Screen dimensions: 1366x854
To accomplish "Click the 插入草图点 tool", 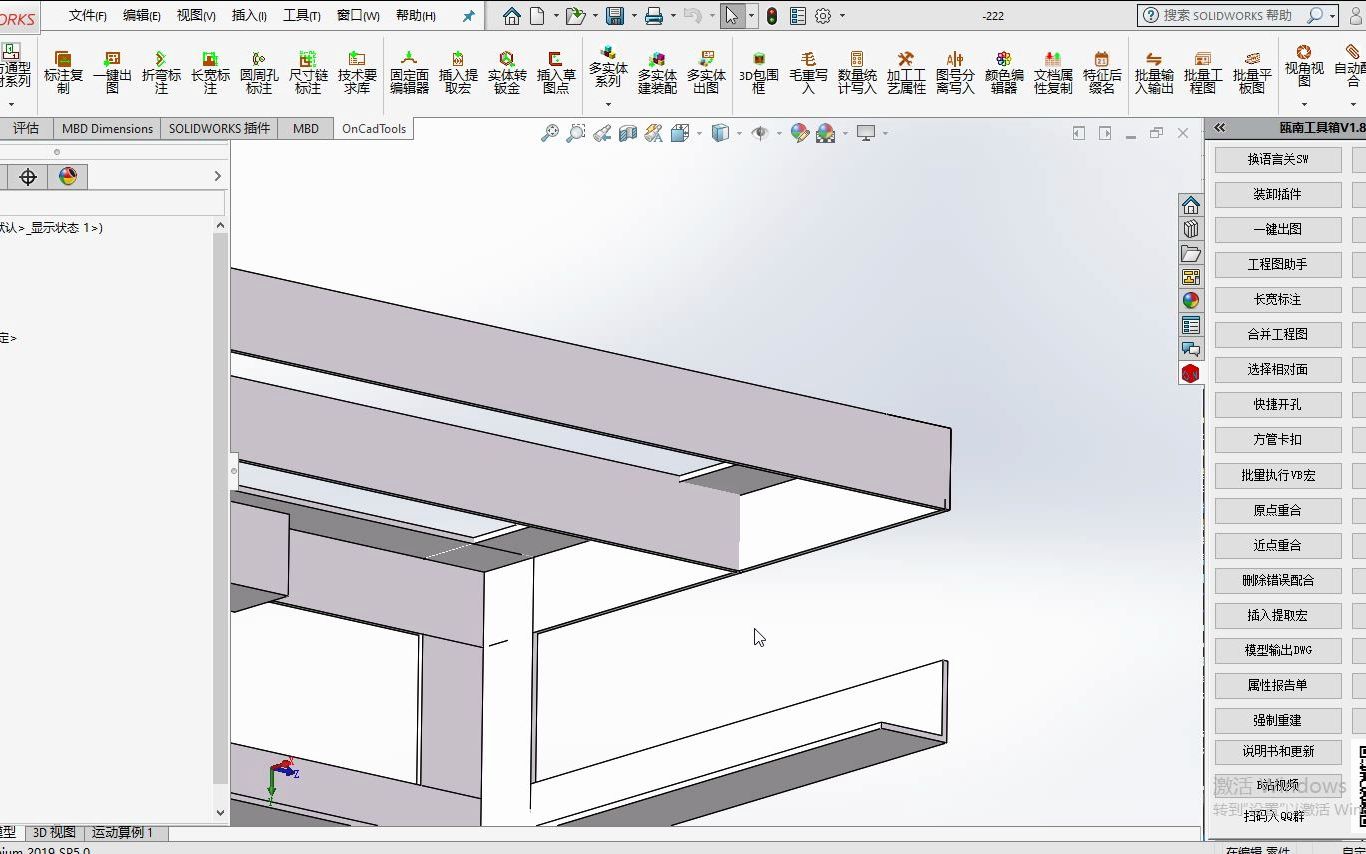I will pos(556,72).
